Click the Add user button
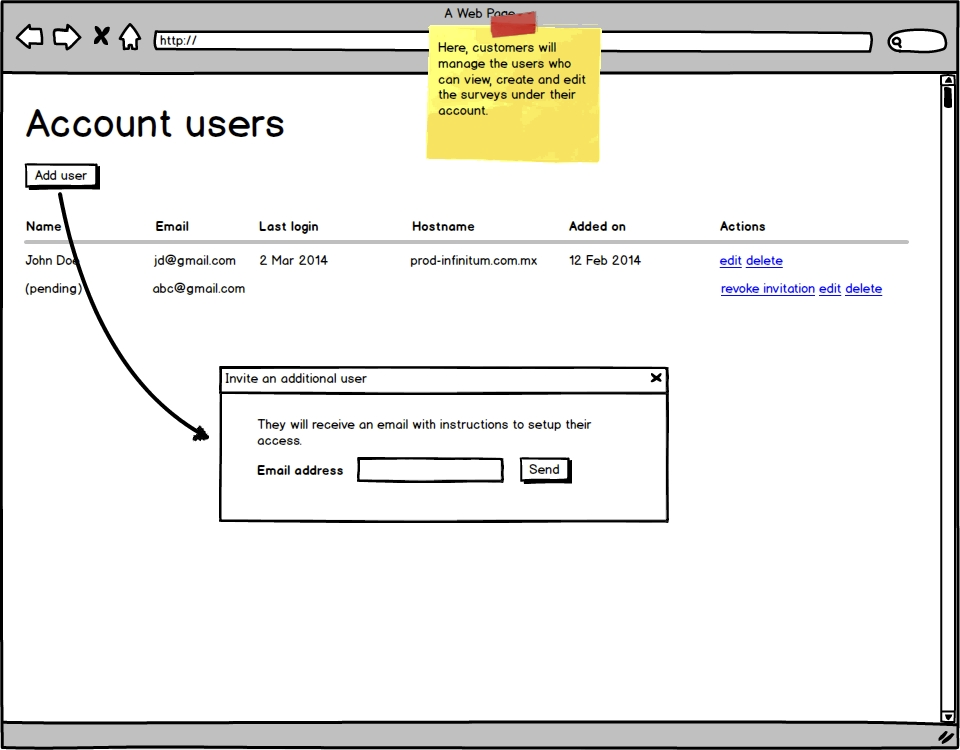 (x=61, y=176)
